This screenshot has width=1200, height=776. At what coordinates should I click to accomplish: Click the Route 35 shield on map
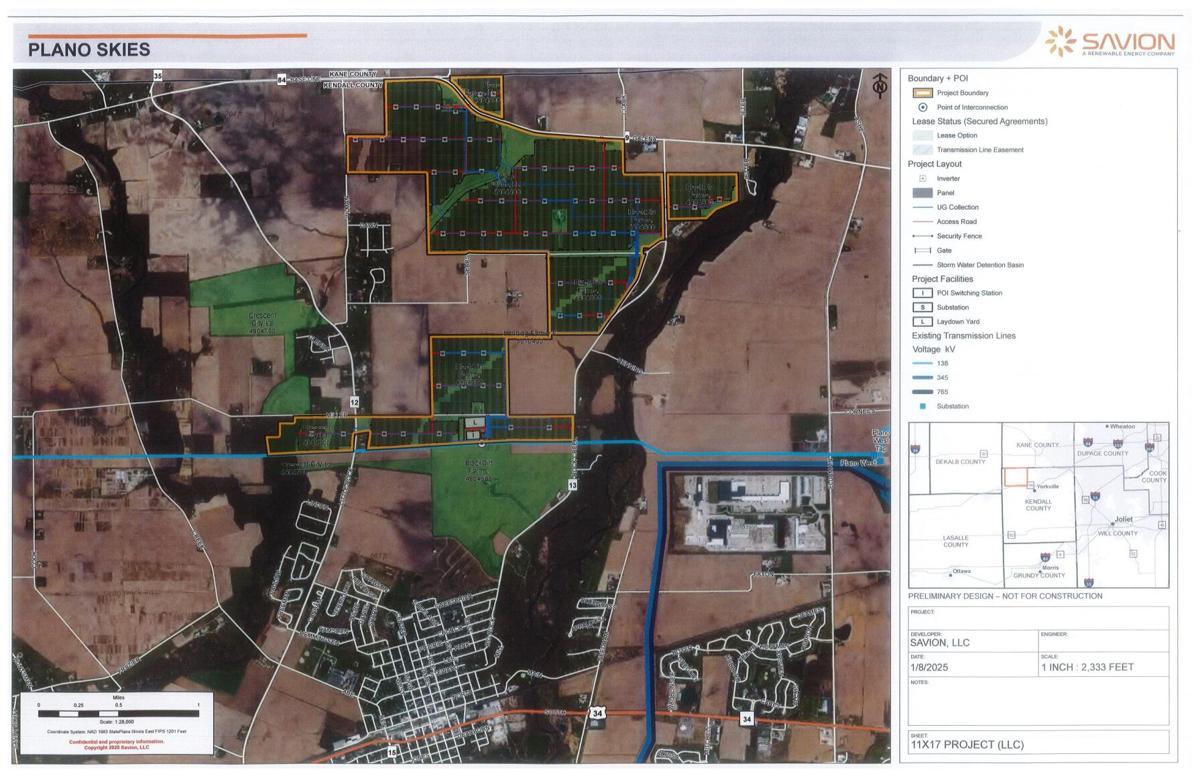[157, 75]
